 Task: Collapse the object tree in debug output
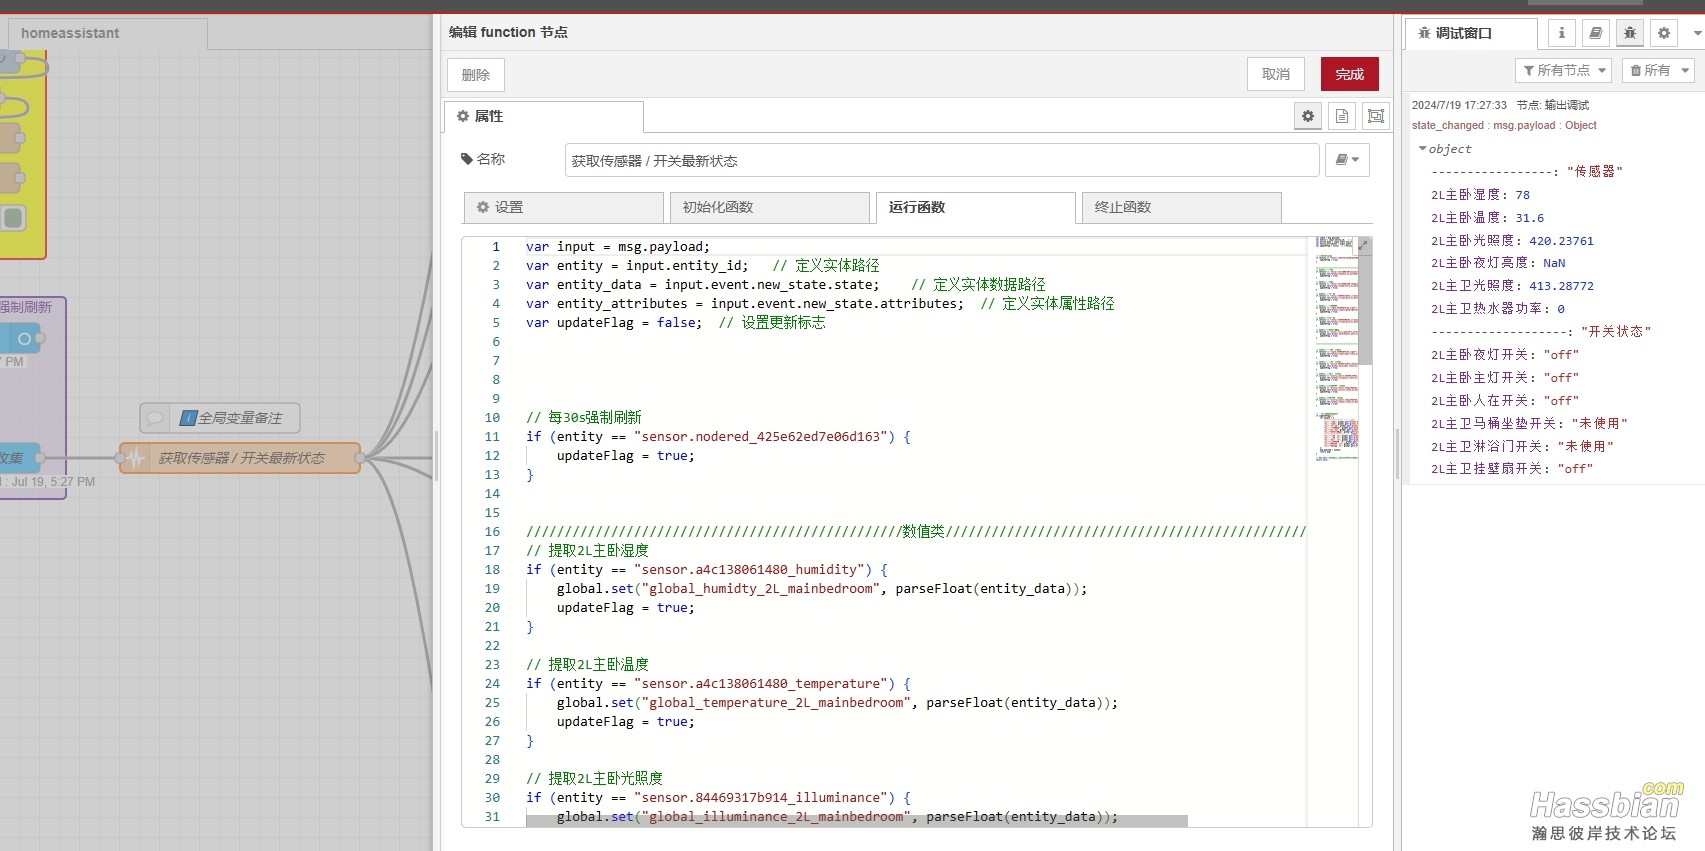(1422, 149)
